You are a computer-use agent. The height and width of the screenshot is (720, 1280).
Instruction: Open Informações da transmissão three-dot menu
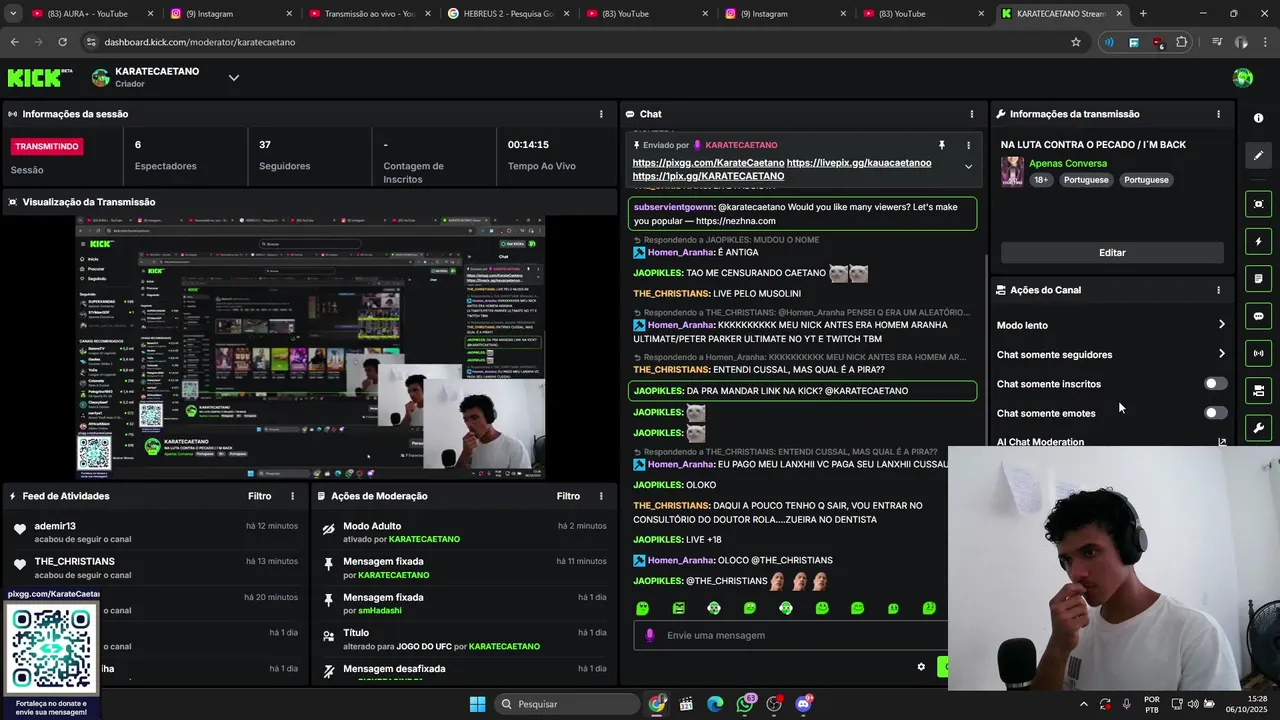pos(1218,114)
